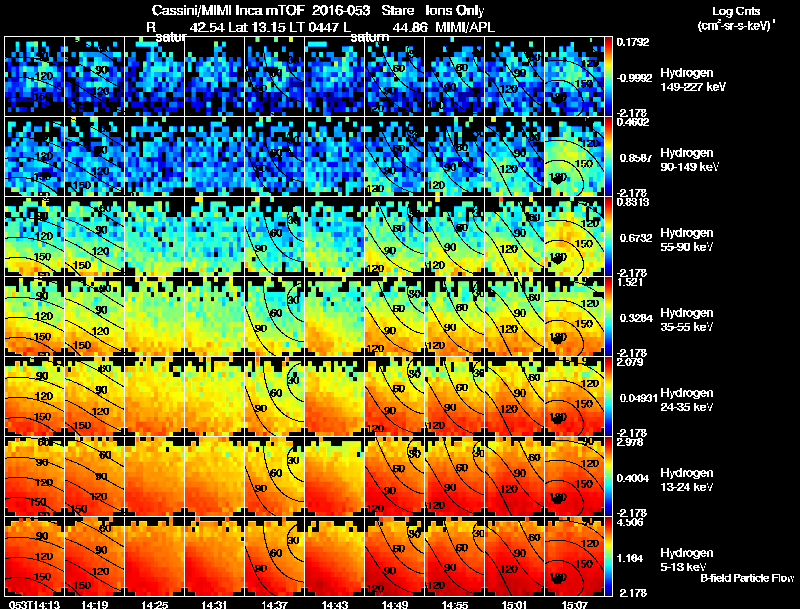The width and height of the screenshot is (800, 609).
Task: Click the 15:07 panel in 149-227 keV row
Action: click(x=574, y=76)
